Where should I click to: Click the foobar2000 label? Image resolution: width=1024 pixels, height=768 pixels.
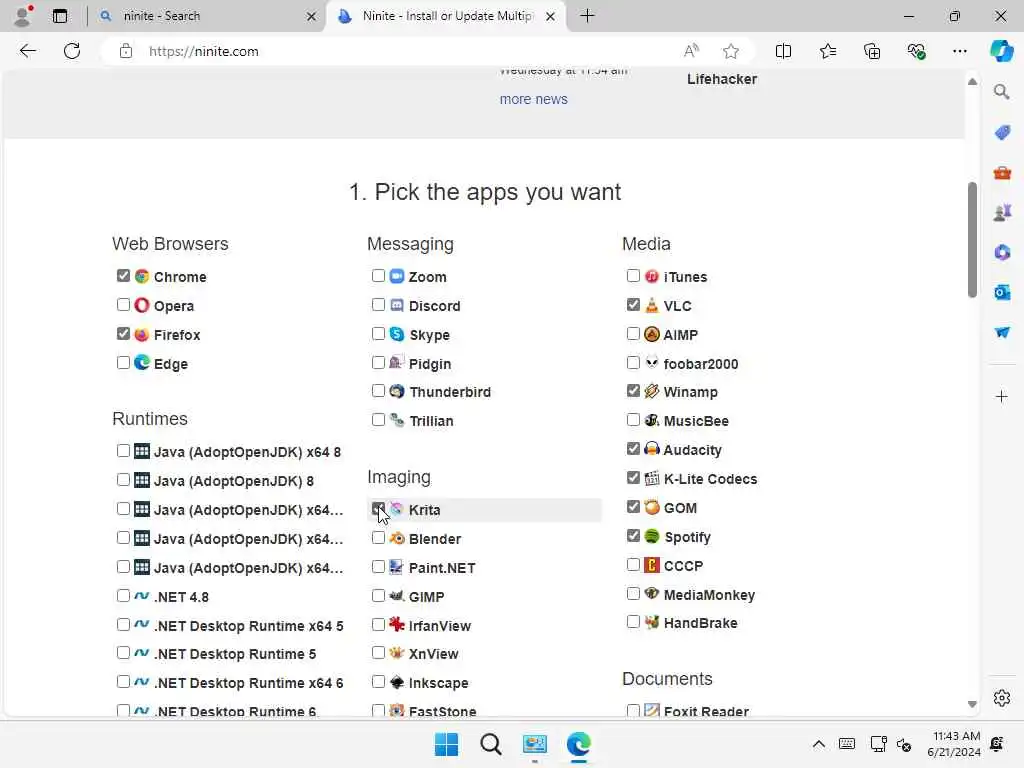coord(701,364)
